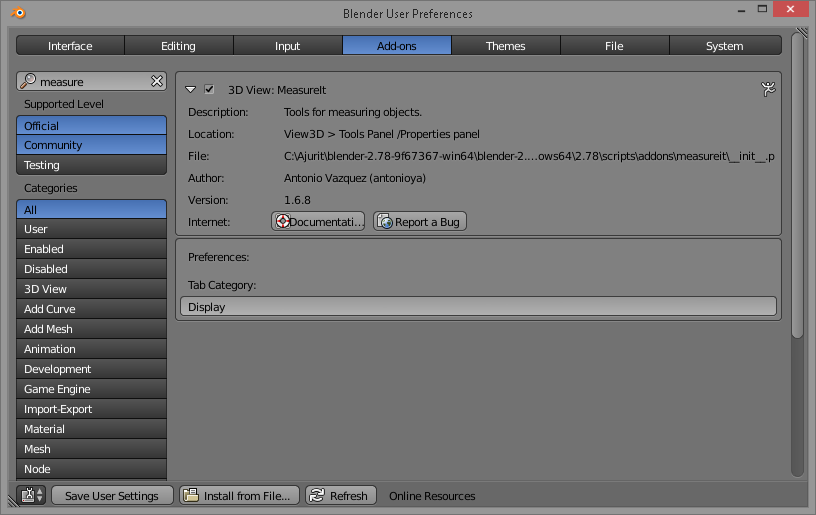Open MeasureIt Documentation link button
Image resolution: width=816 pixels, height=515 pixels.
318,222
